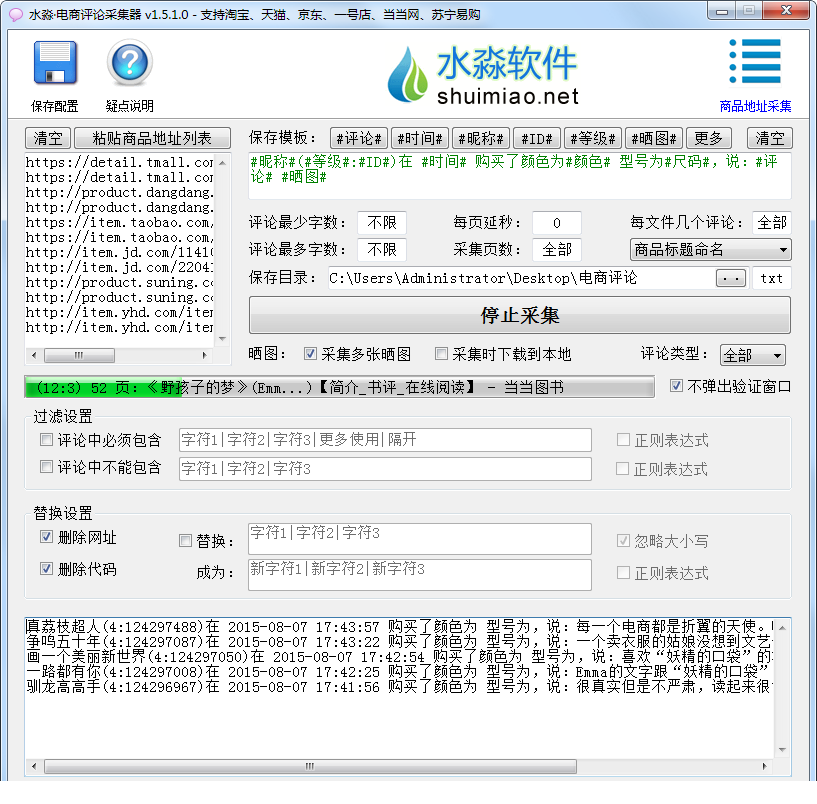Select the http://item.jd.com/1141 URL row
Image resolution: width=817 pixels, height=804 pixels.
click(119, 253)
